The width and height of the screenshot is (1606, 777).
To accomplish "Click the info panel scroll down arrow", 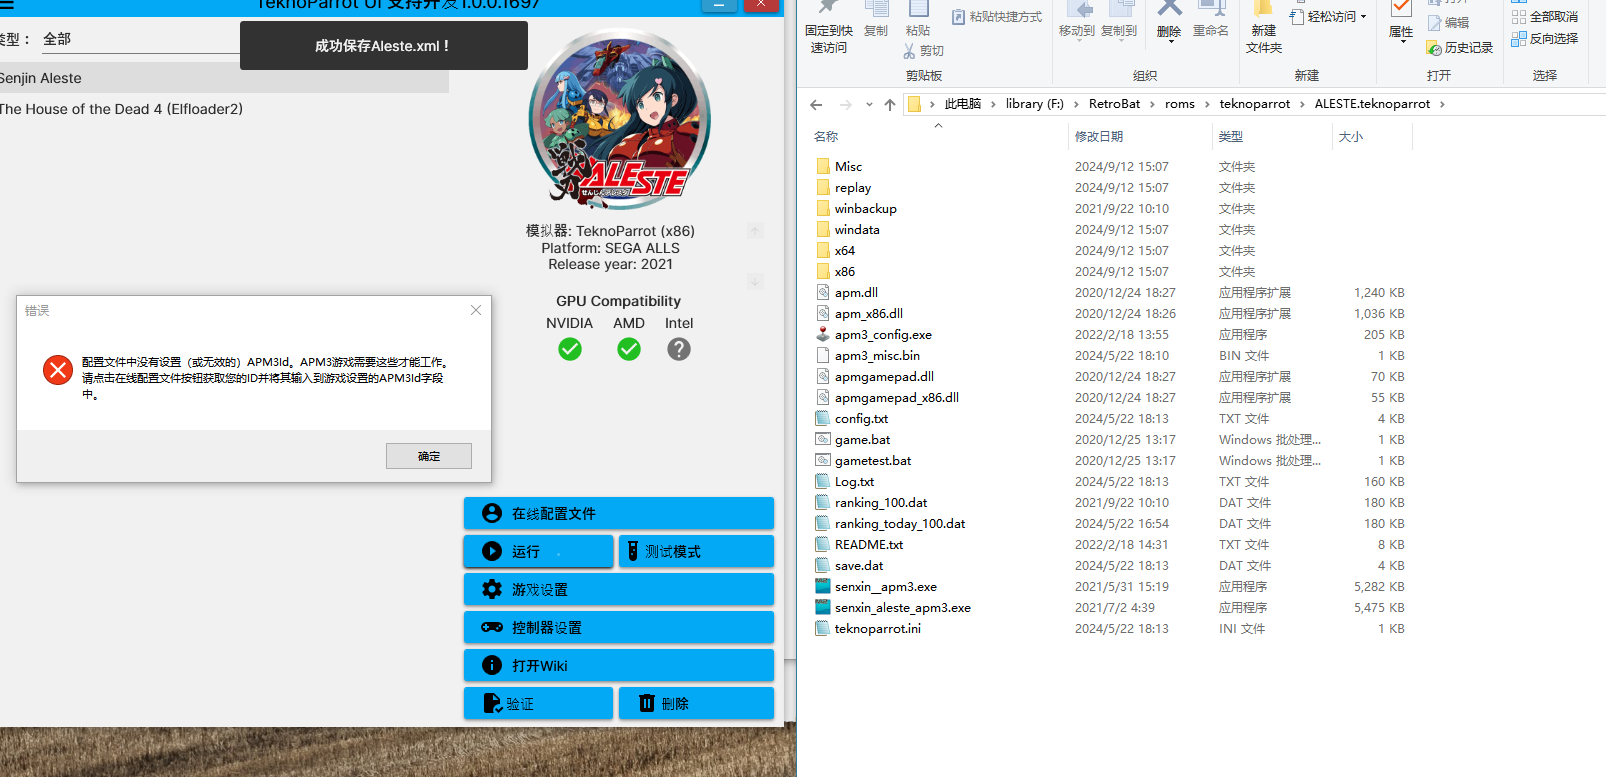I will [755, 282].
